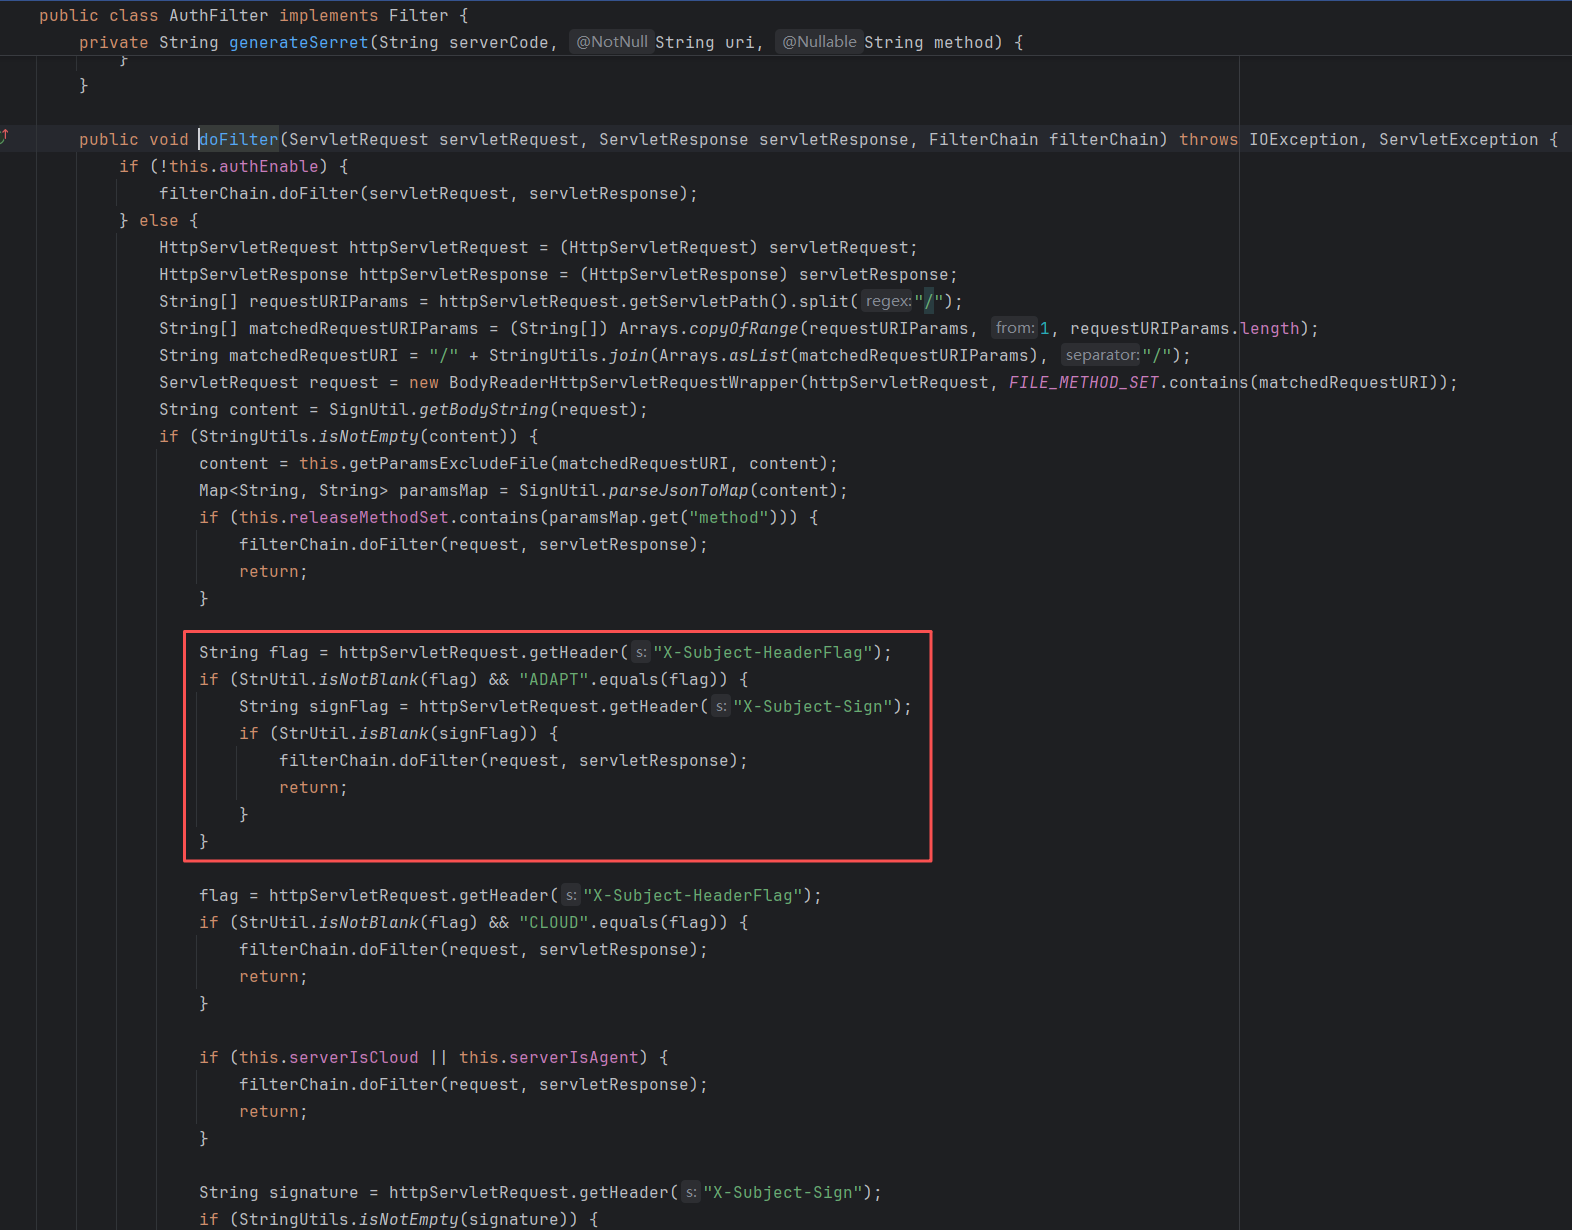1572x1230 pixels.
Task: Click the from: parameter hint in copyOfRange
Action: [x=1014, y=328]
